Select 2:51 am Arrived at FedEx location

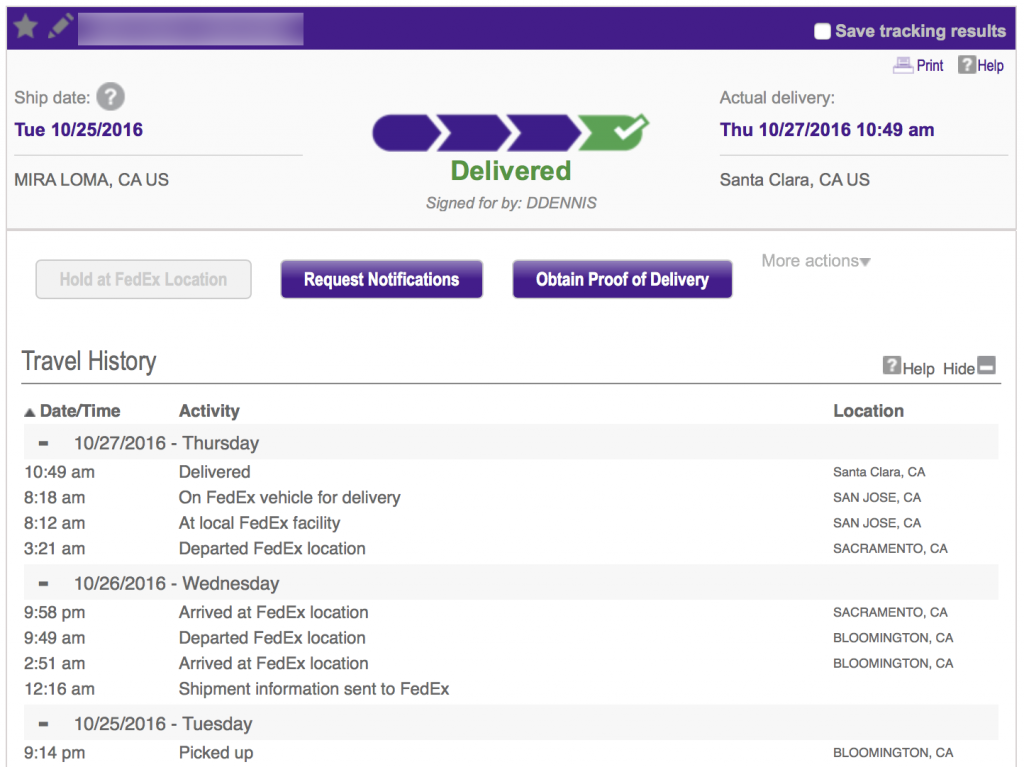coord(511,663)
